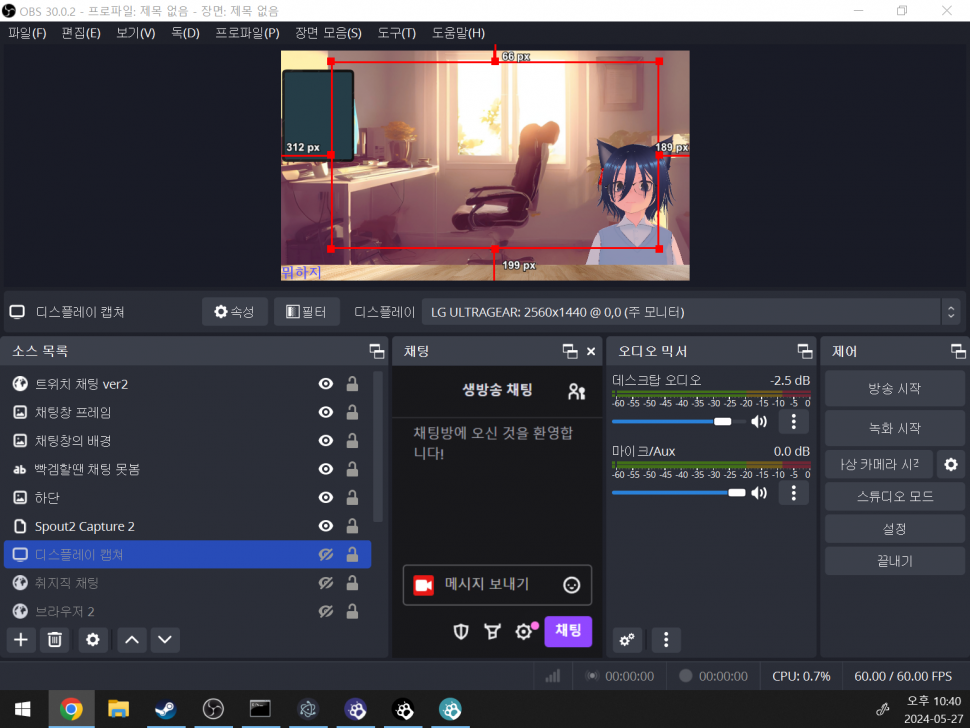The height and width of the screenshot is (728, 970).
Task: Open advanced audio properties gears icon
Action: click(x=627, y=640)
